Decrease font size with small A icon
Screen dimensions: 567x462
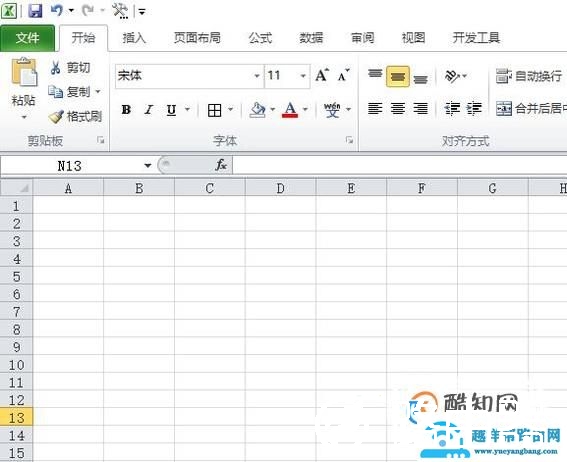(x=343, y=75)
